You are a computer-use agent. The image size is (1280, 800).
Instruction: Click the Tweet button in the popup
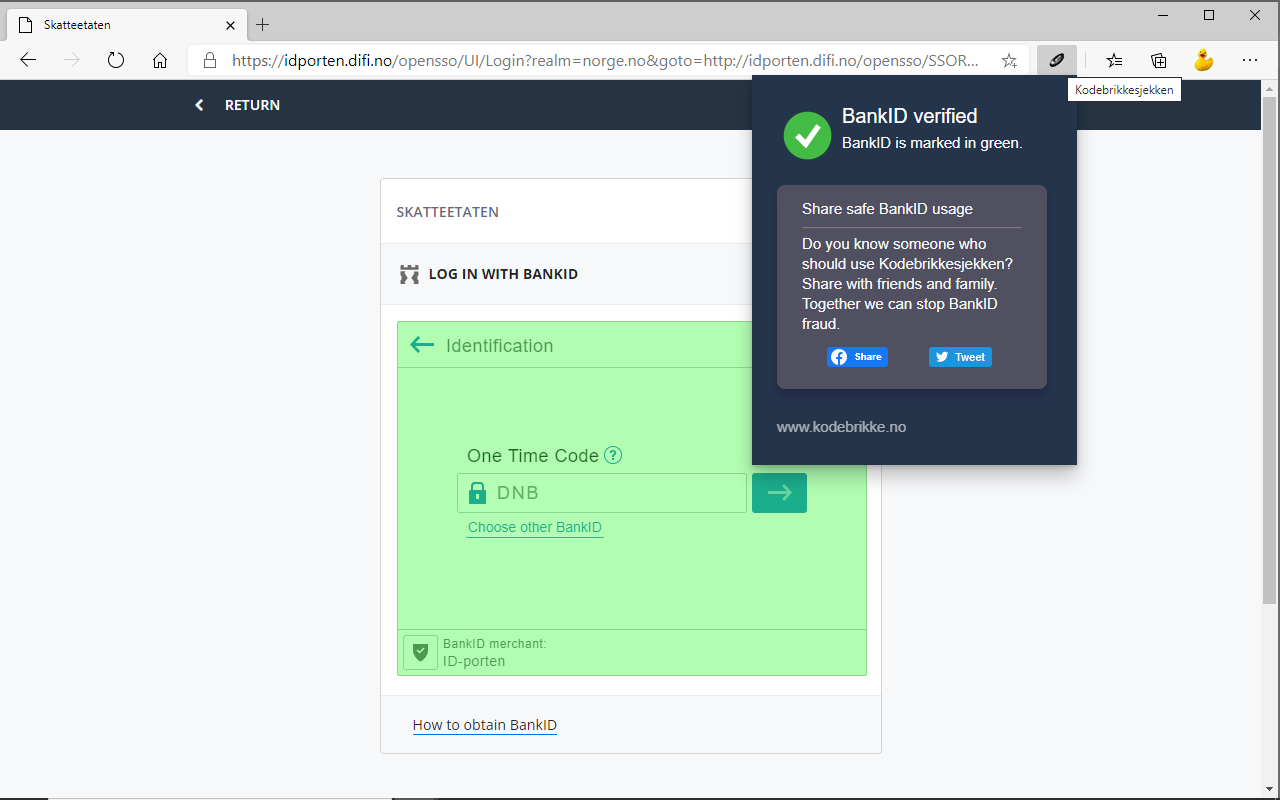click(960, 357)
